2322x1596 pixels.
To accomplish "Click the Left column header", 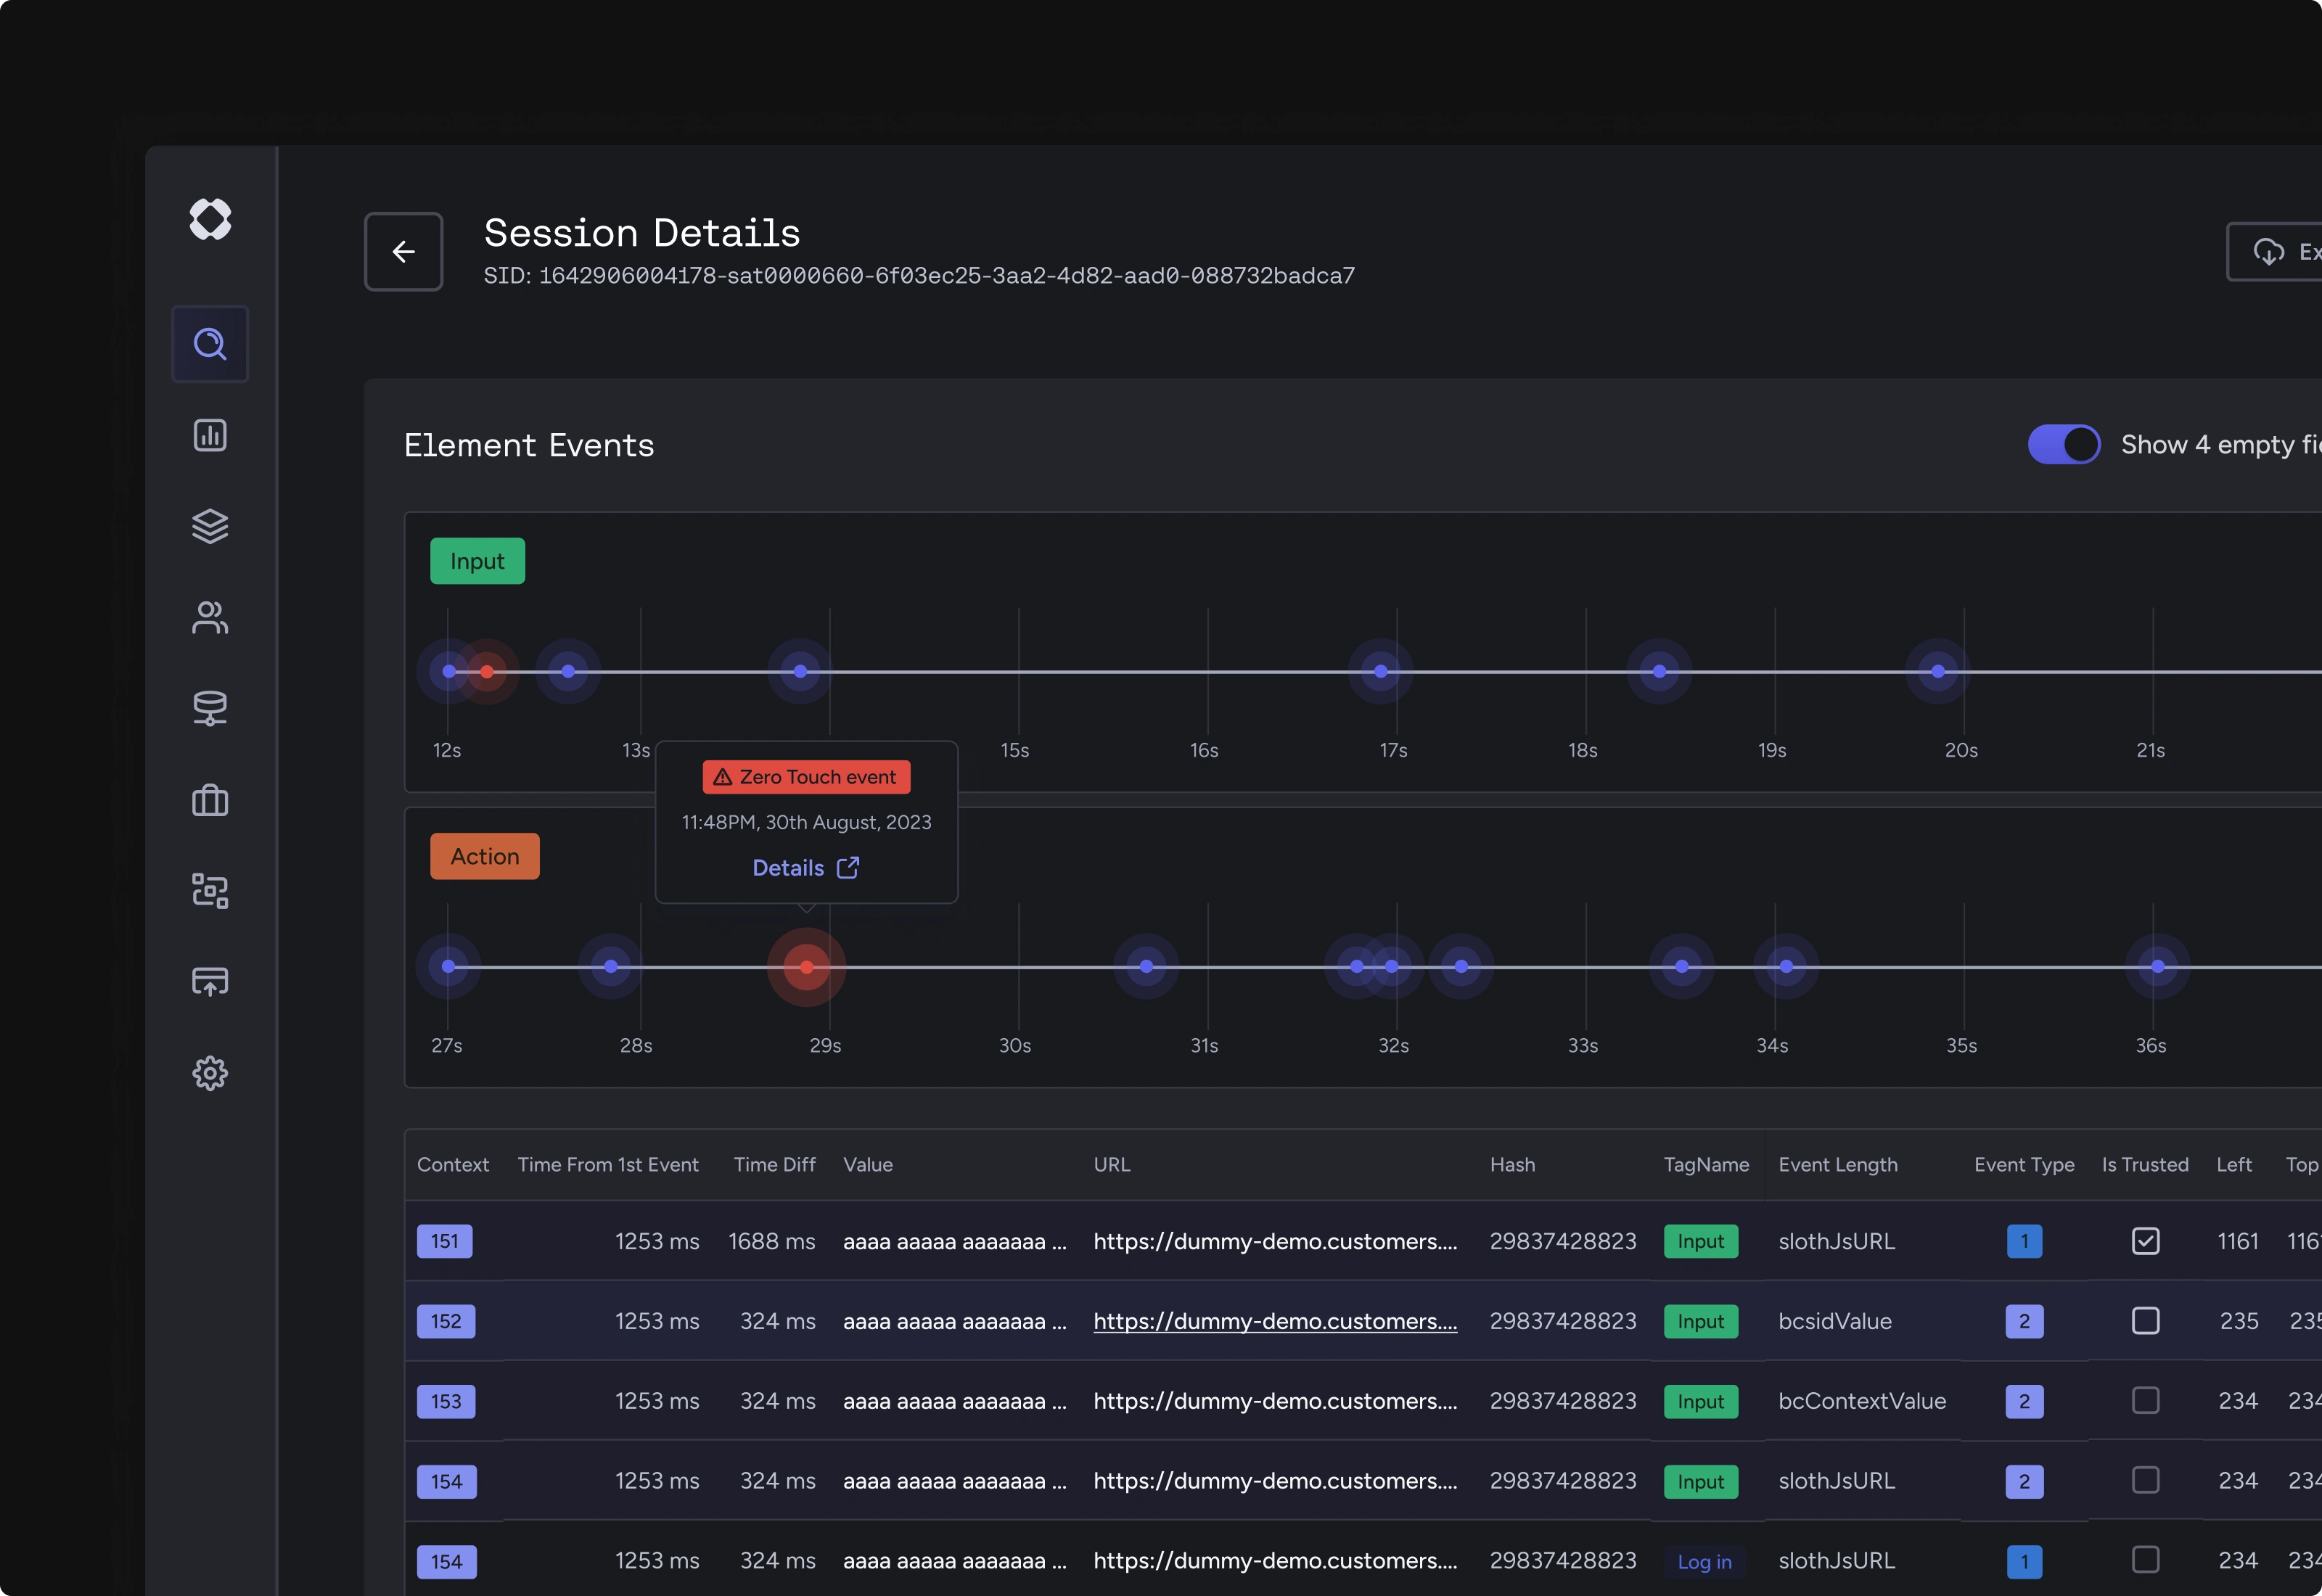I will tap(2234, 1165).
